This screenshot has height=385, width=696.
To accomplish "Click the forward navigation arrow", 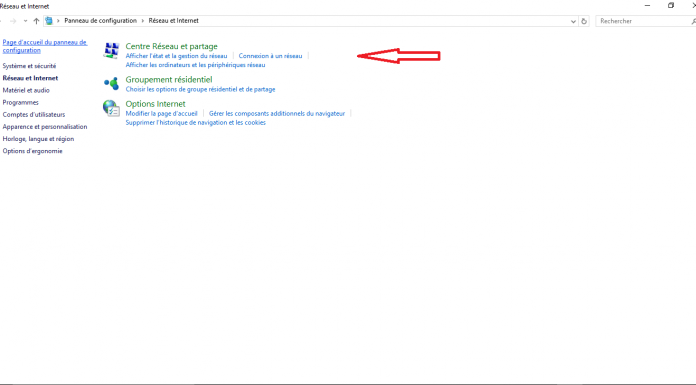I will (x=13, y=21).
